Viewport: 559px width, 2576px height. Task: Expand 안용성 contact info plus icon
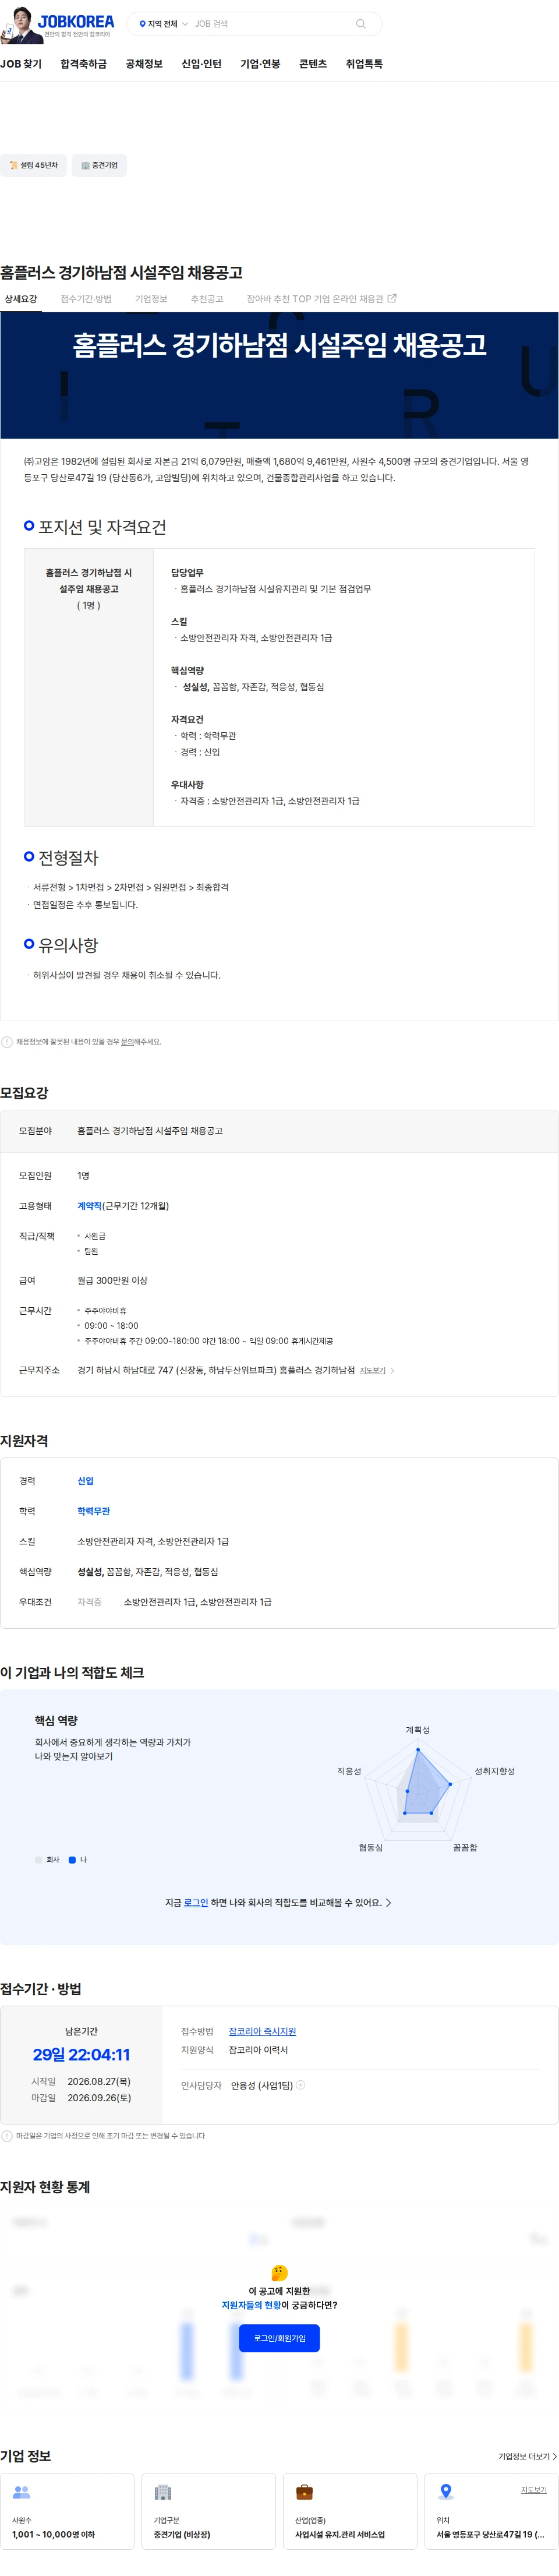coord(301,2085)
